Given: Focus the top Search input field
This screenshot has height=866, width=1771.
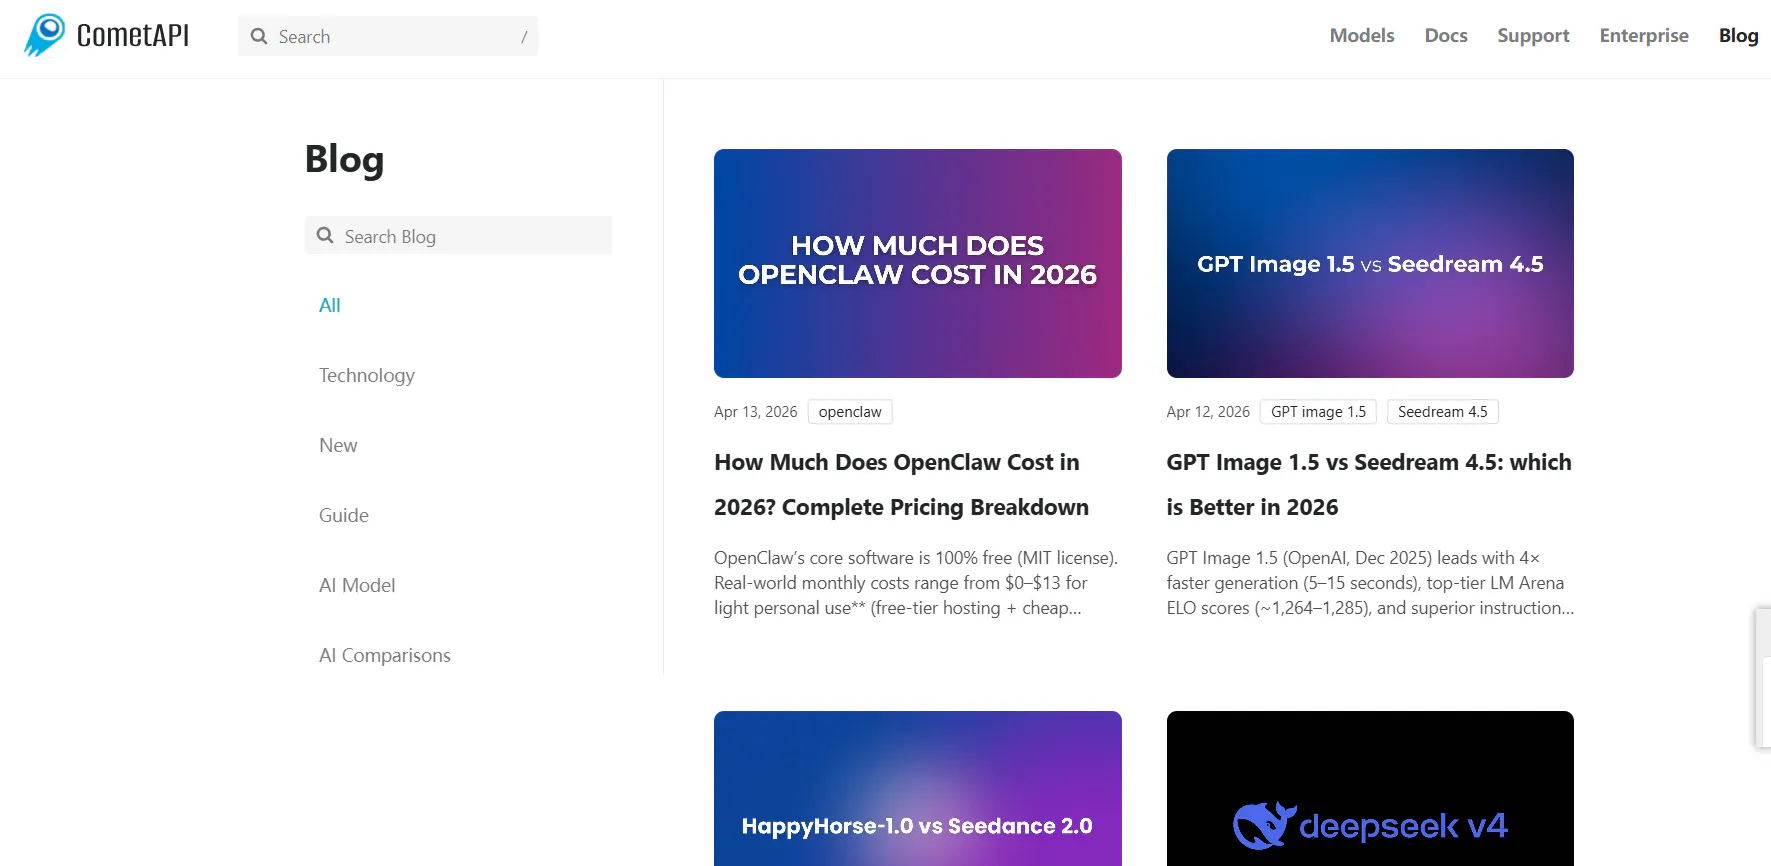Looking at the screenshot, I should tap(388, 36).
